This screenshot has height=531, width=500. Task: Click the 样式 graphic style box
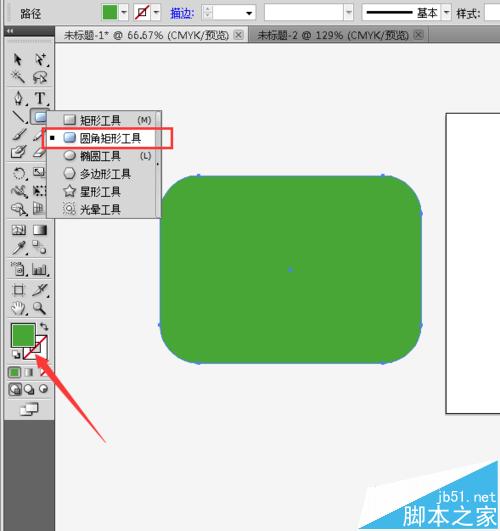492,13
